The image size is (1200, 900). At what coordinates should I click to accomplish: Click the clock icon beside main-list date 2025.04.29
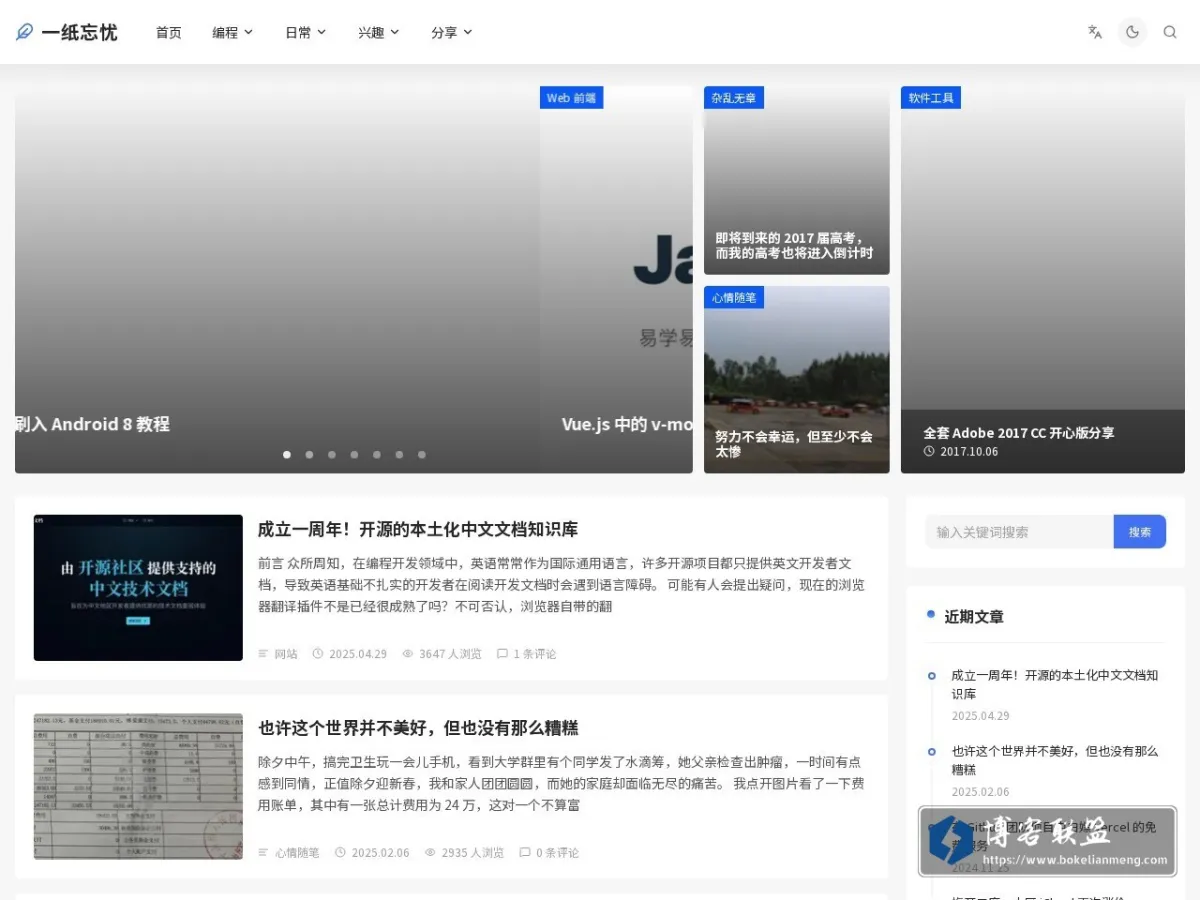pyautogui.click(x=318, y=654)
